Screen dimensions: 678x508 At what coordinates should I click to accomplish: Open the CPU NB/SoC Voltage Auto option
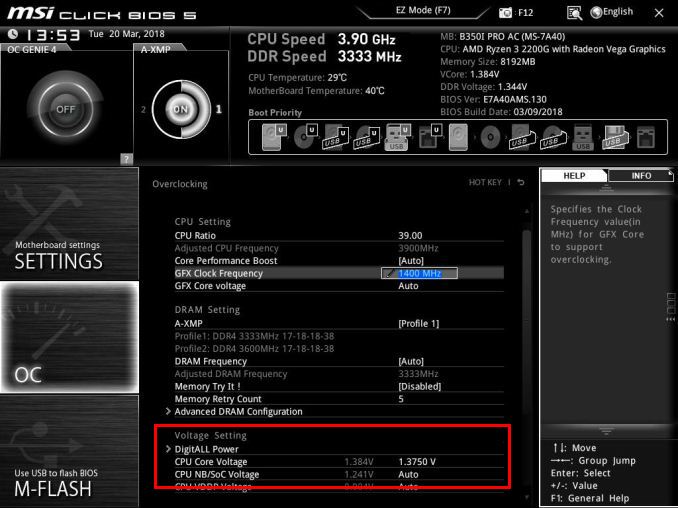[x=408, y=474]
